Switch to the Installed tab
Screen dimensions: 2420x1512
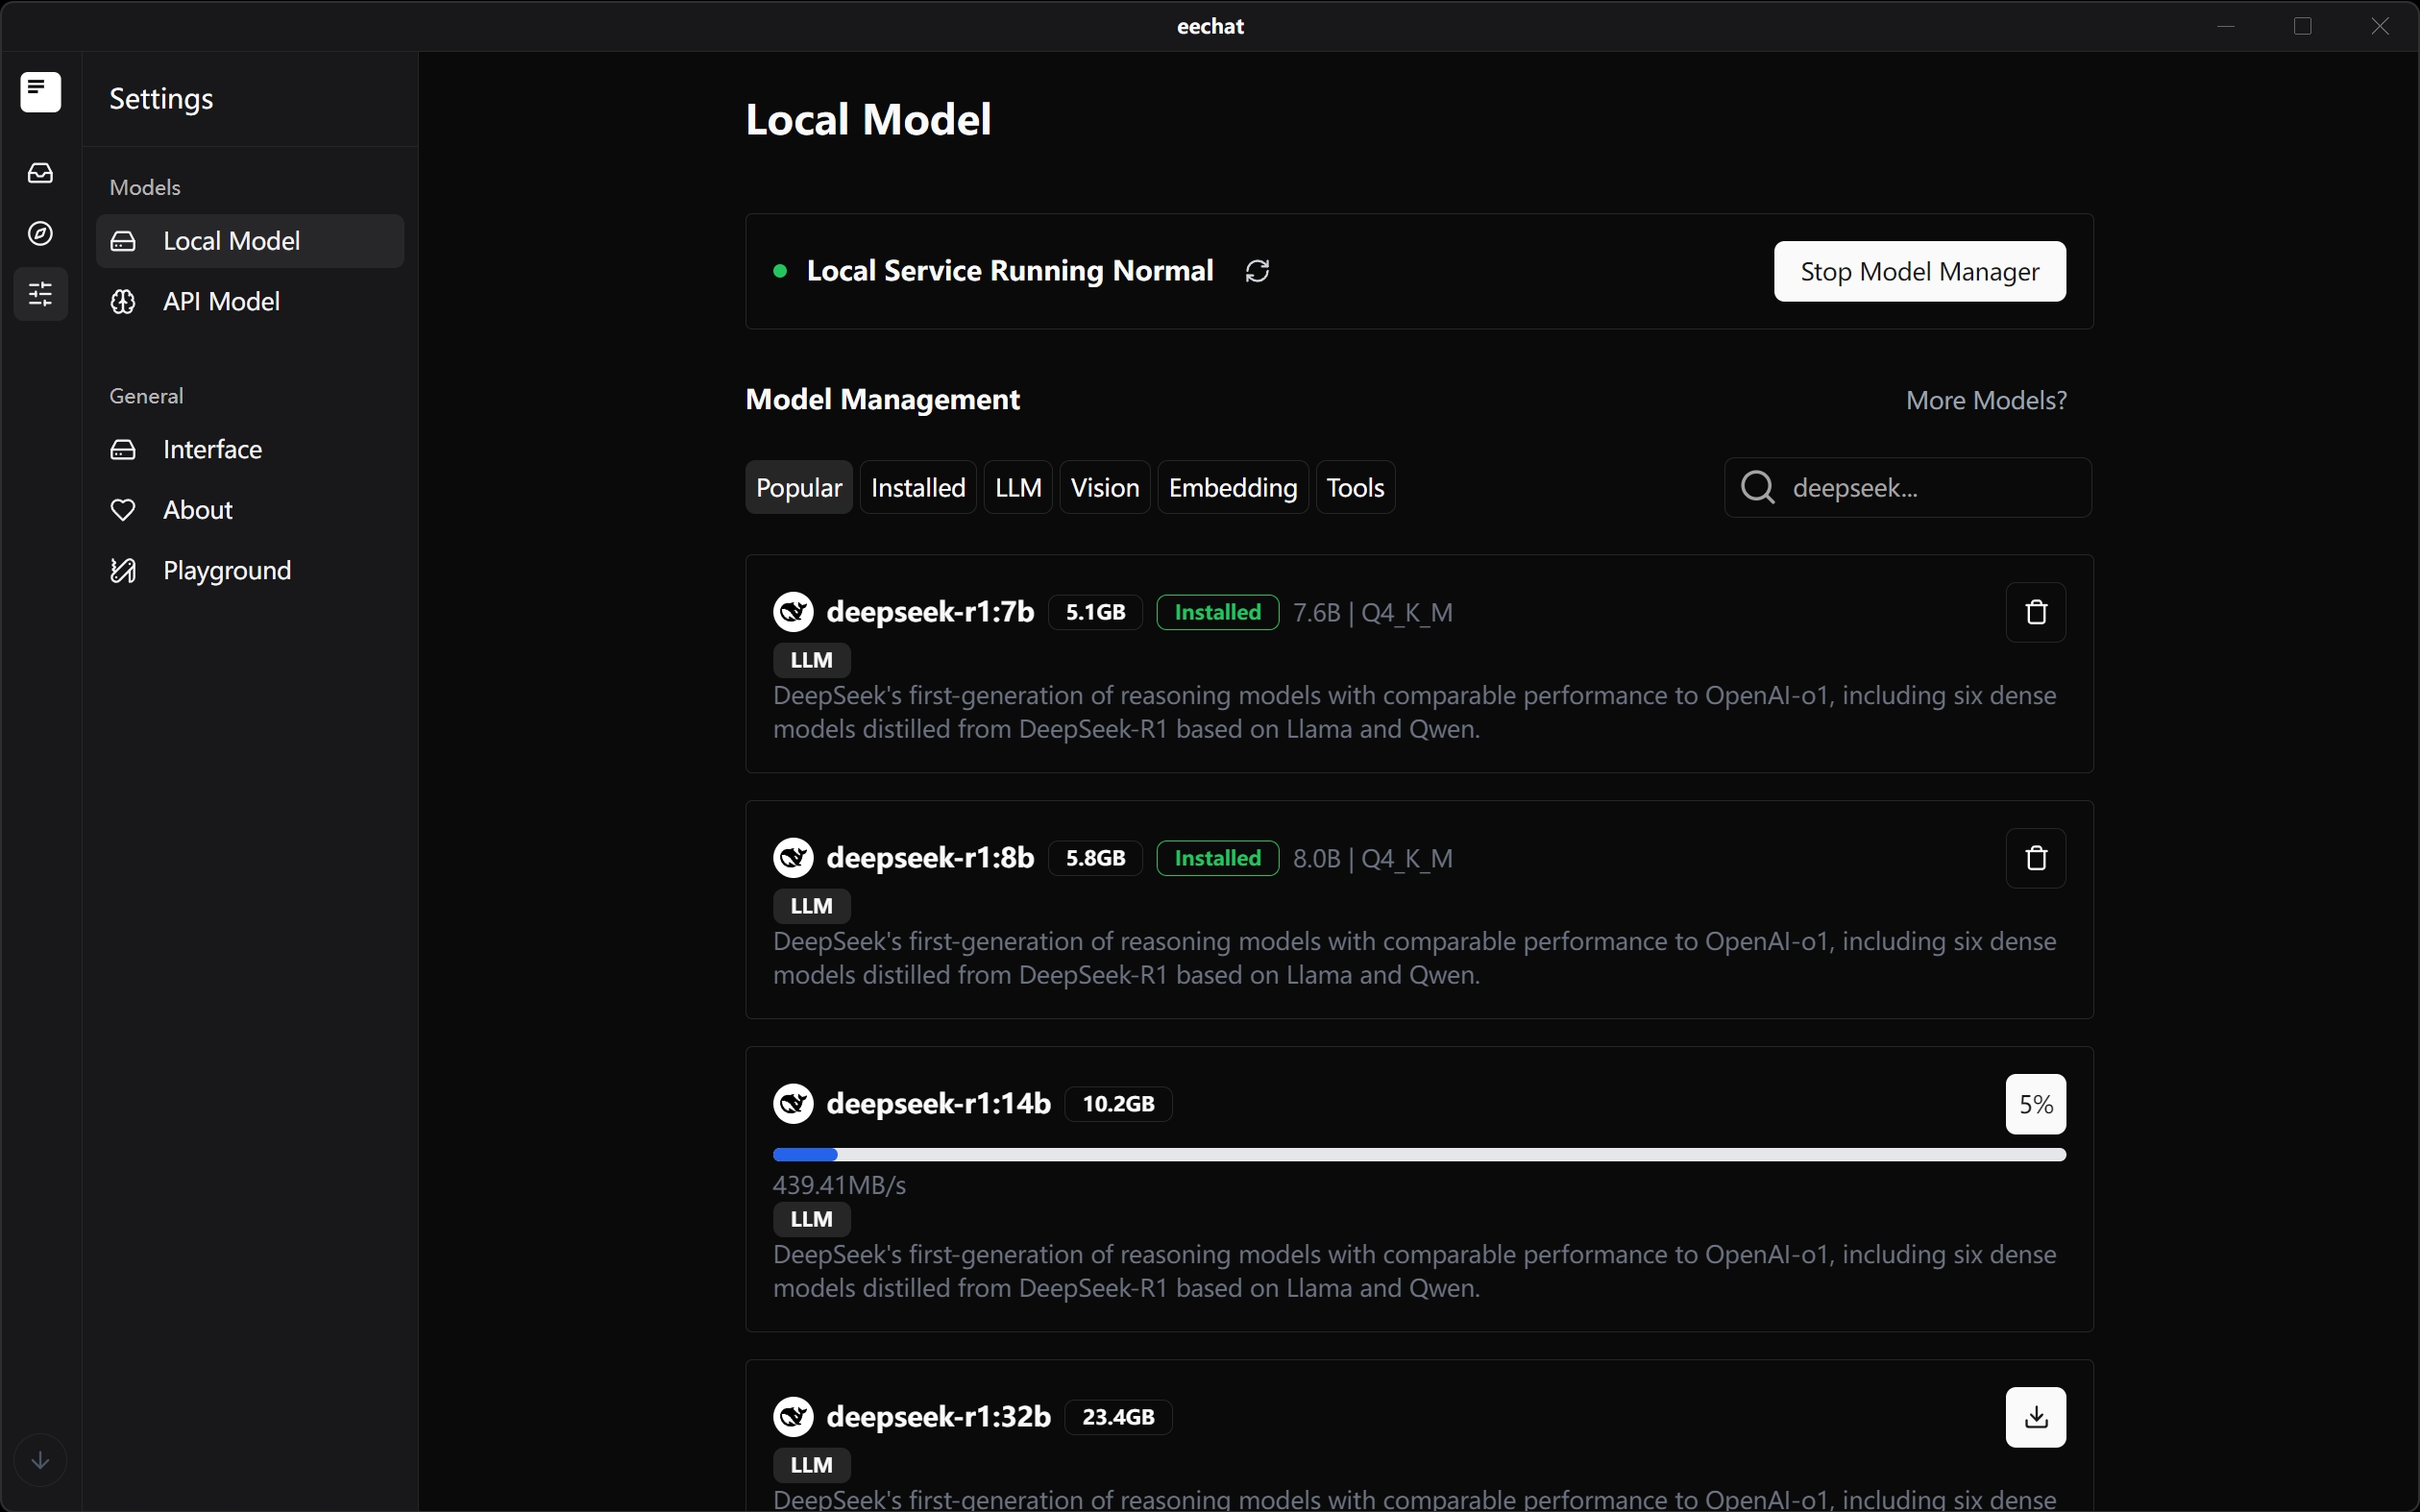[x=918, y=487]
